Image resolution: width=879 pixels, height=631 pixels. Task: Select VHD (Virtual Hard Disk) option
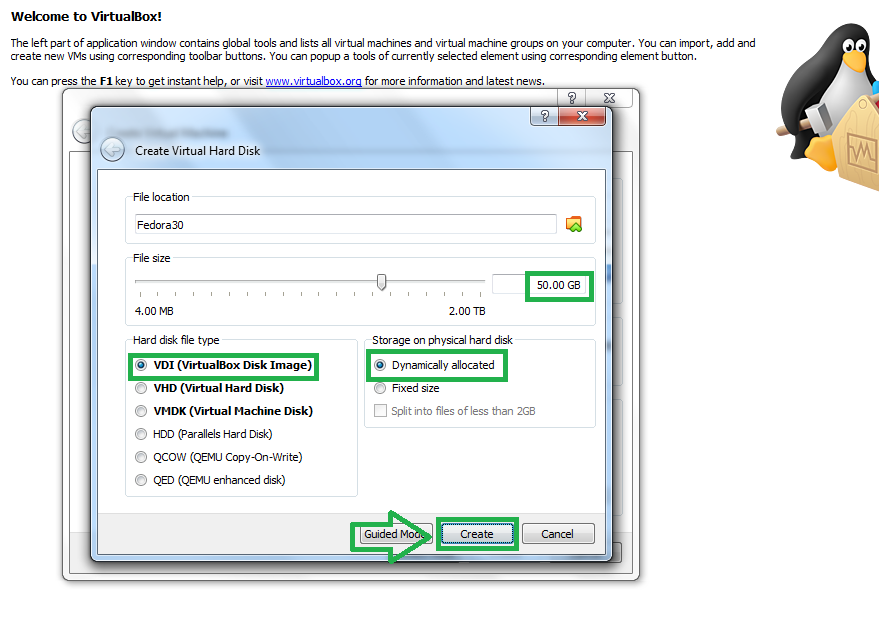click(x=210, y=388)
